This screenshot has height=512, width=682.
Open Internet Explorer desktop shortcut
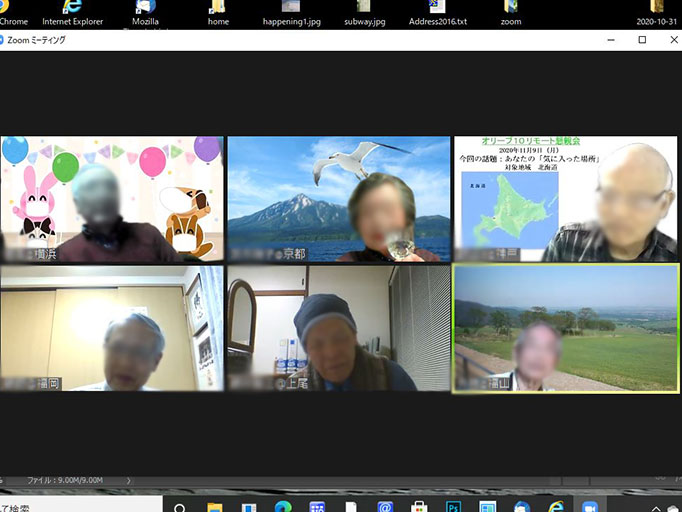coord(72,12)
